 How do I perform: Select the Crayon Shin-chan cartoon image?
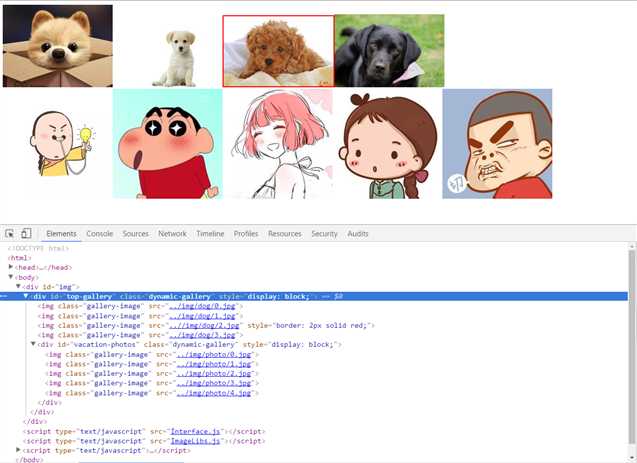[167, 144]
